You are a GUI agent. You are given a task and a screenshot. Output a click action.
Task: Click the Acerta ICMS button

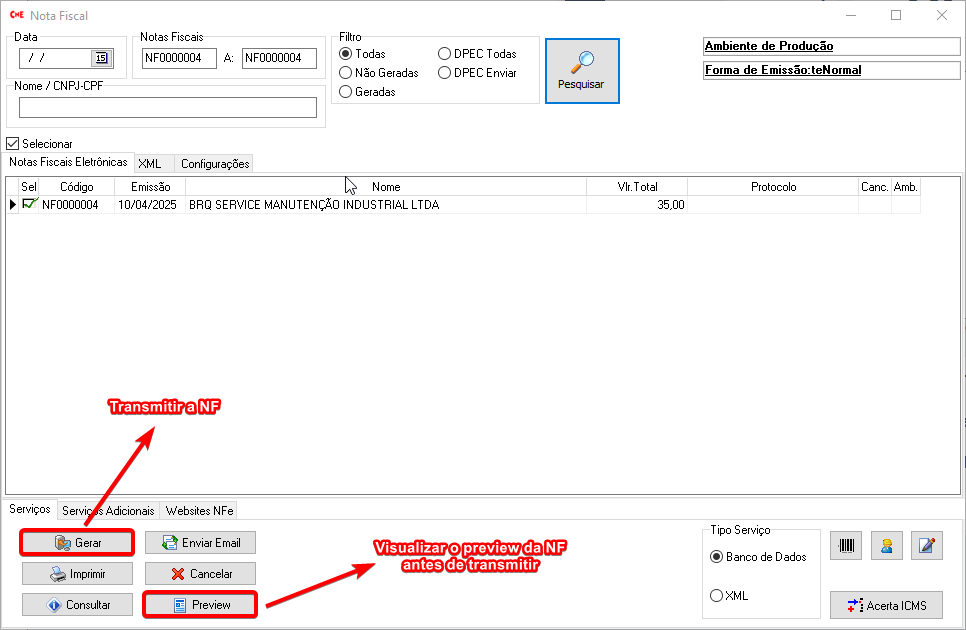886,605
